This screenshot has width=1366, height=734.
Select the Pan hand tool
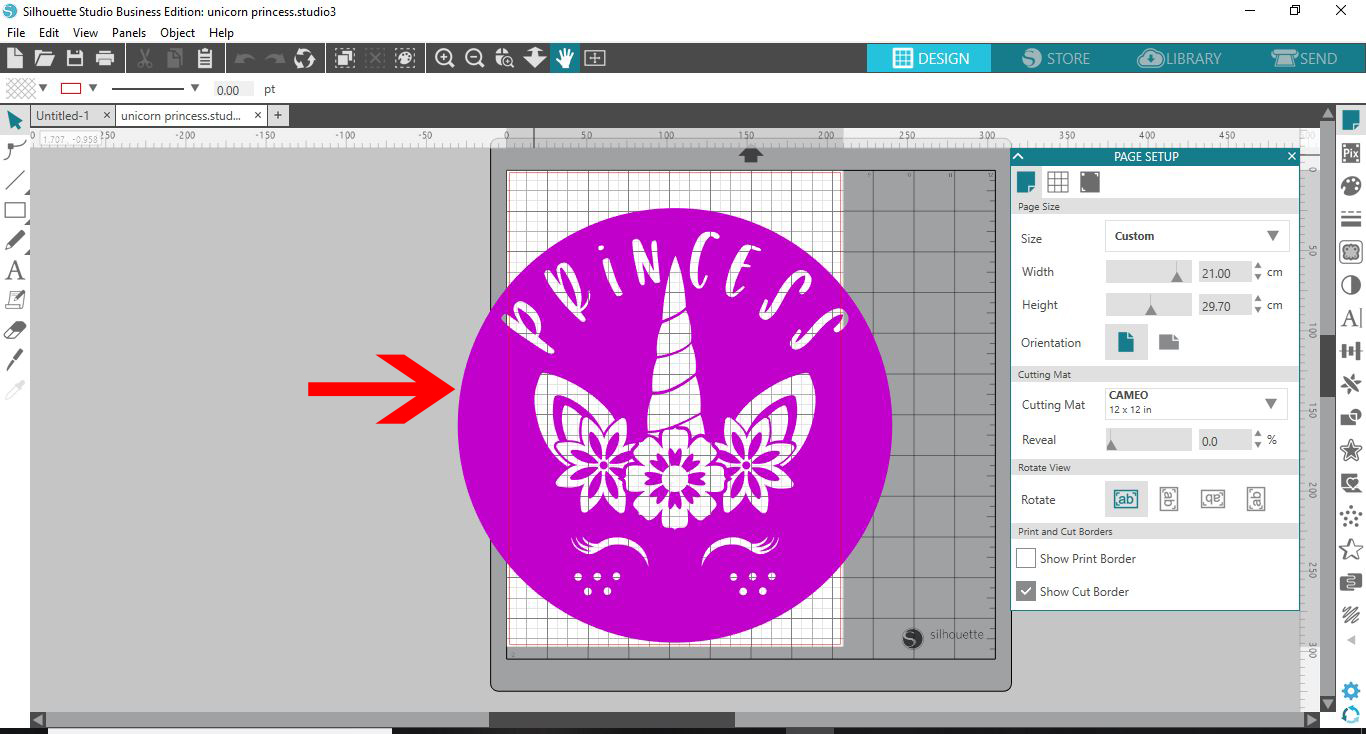565,58
